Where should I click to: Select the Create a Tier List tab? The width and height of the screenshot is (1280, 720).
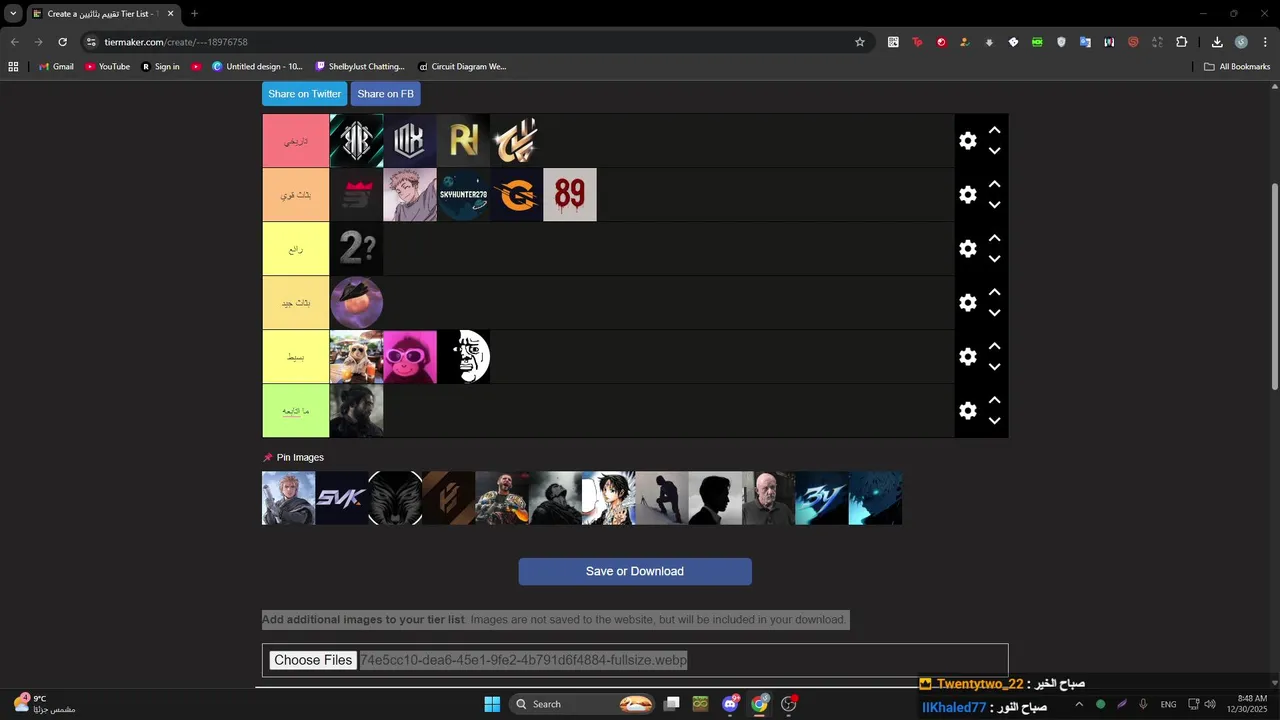pyautogui.click(x=103, y=14)
